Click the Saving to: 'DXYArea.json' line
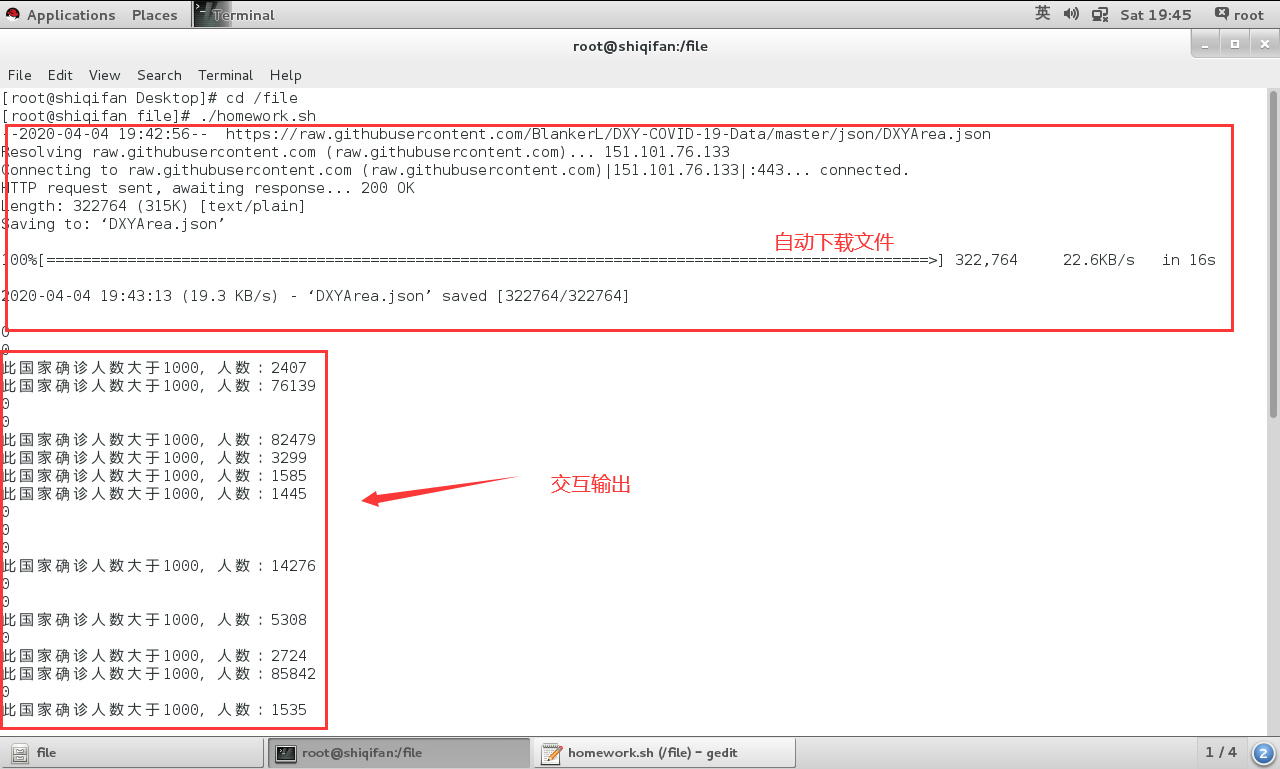1280x769 pixels. click(114, 224)
